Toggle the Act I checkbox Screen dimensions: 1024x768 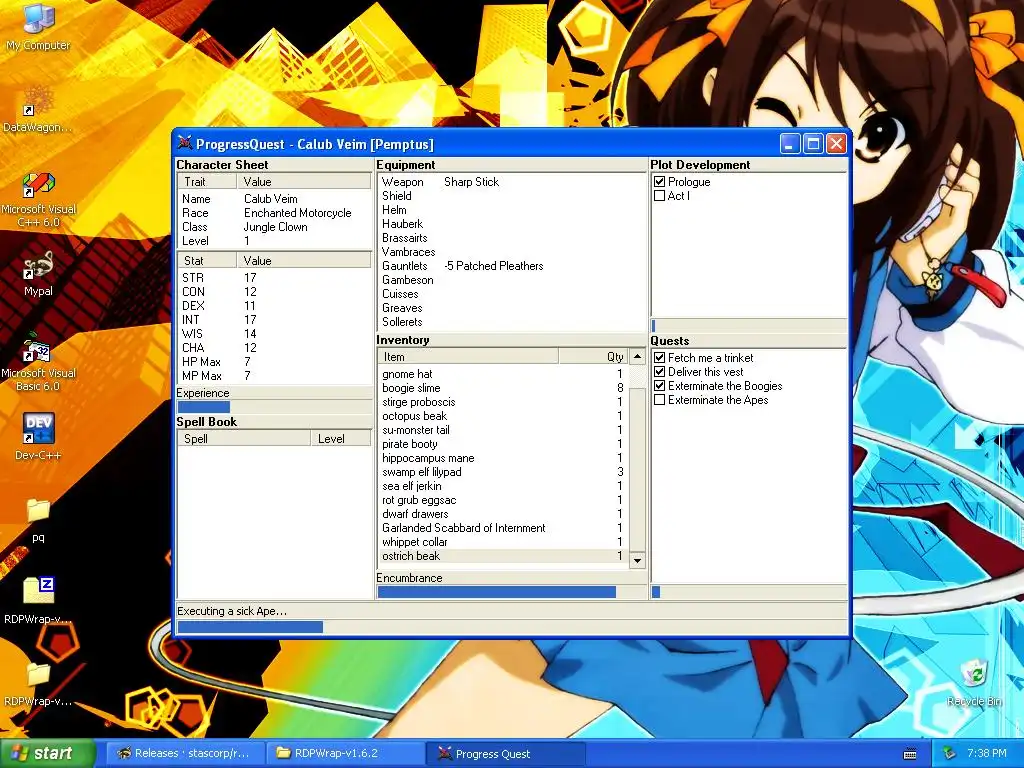coord(660,195)
